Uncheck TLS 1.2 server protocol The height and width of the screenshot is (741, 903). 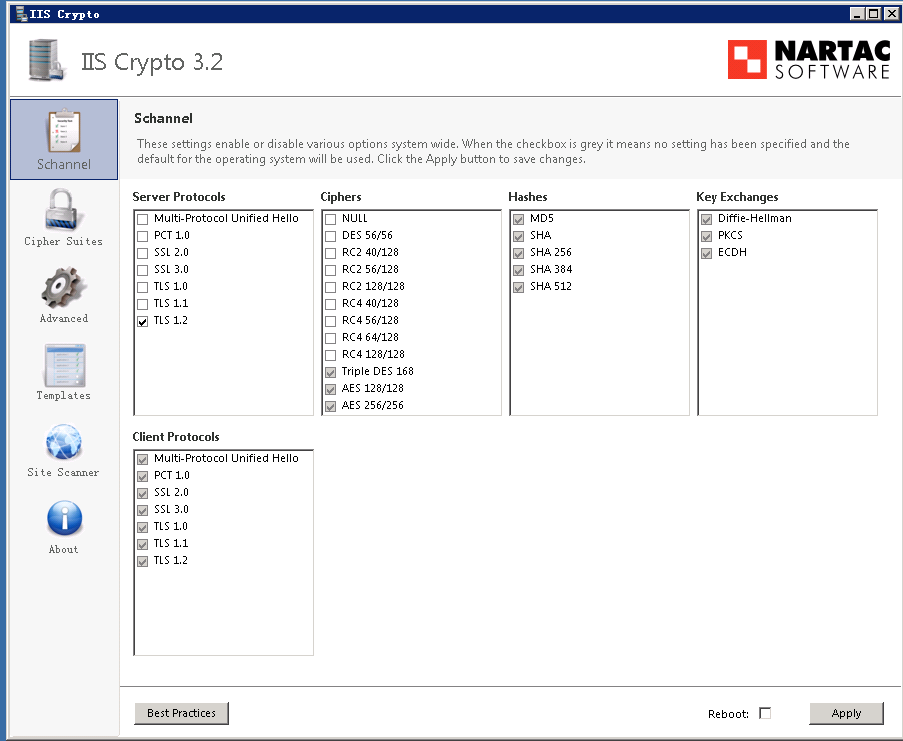[143, 321]
